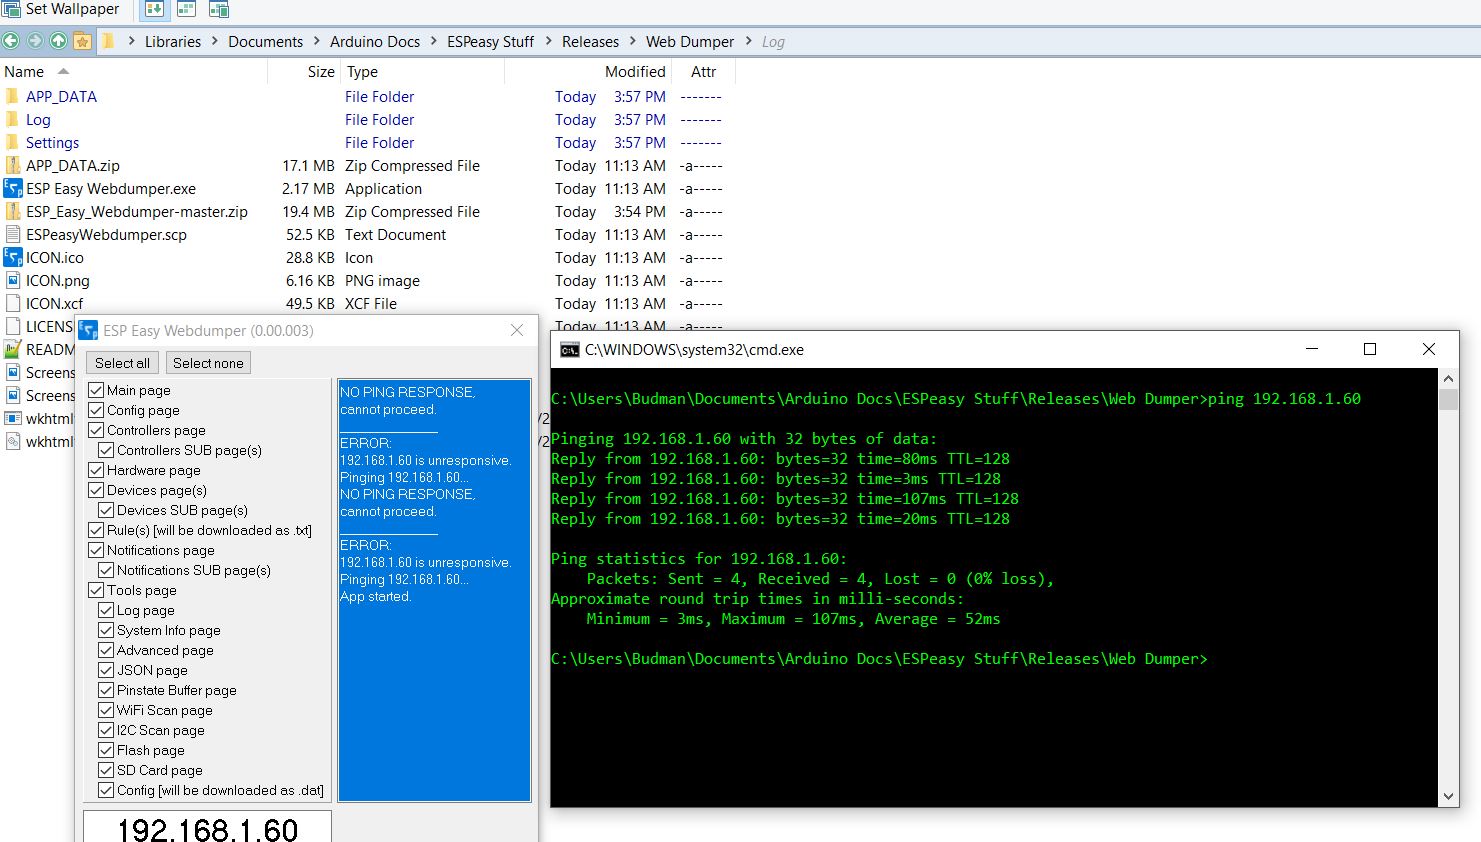This screenshot has height=842, width=1481.
Task: Click the ICON.ico file icon
Action: click(12, 257)
